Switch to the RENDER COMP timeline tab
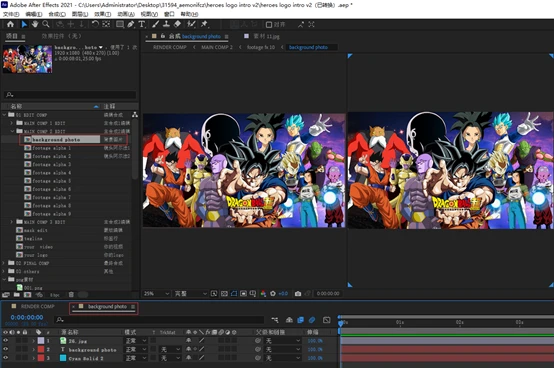555x369 pixels. [x=38, y=306]
